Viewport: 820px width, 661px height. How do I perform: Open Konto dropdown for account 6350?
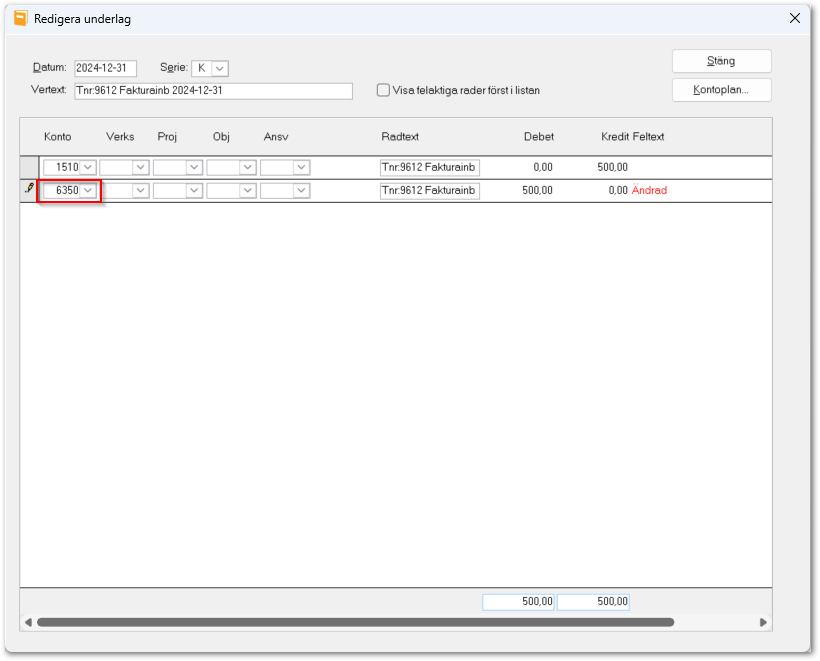pos(88,190)
